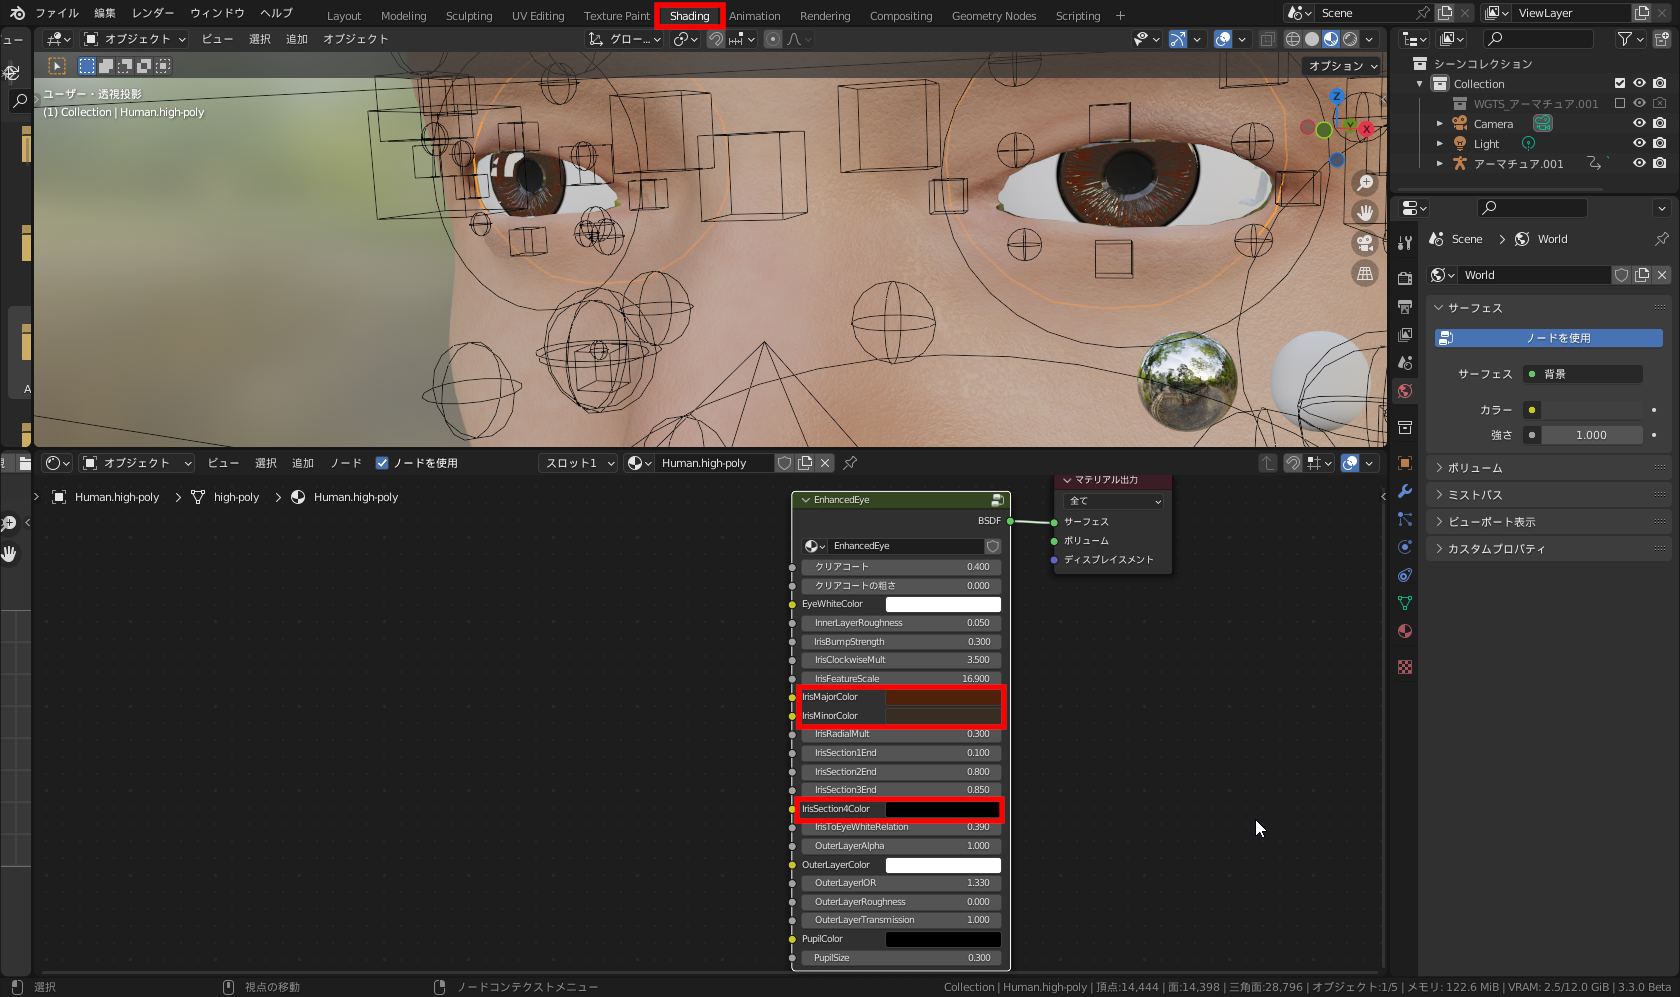1680x997 pixels.
Task: Open the Material Properties tab
Action: [x=1404, y=631]
